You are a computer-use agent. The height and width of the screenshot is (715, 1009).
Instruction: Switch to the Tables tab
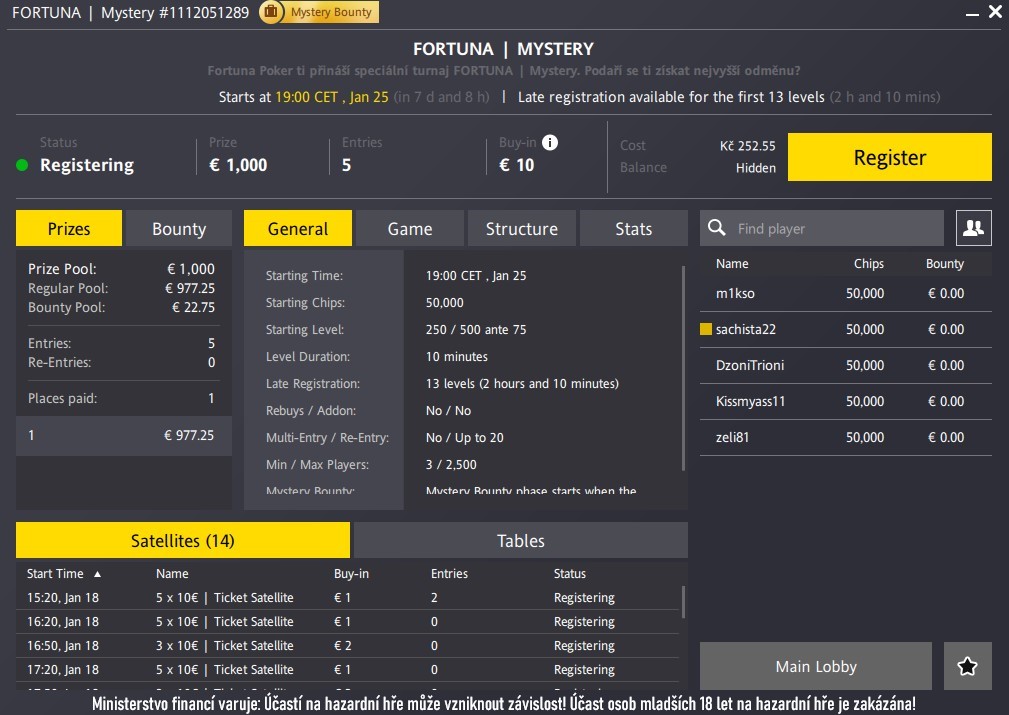pyautogui.click(x=521, y=540)
